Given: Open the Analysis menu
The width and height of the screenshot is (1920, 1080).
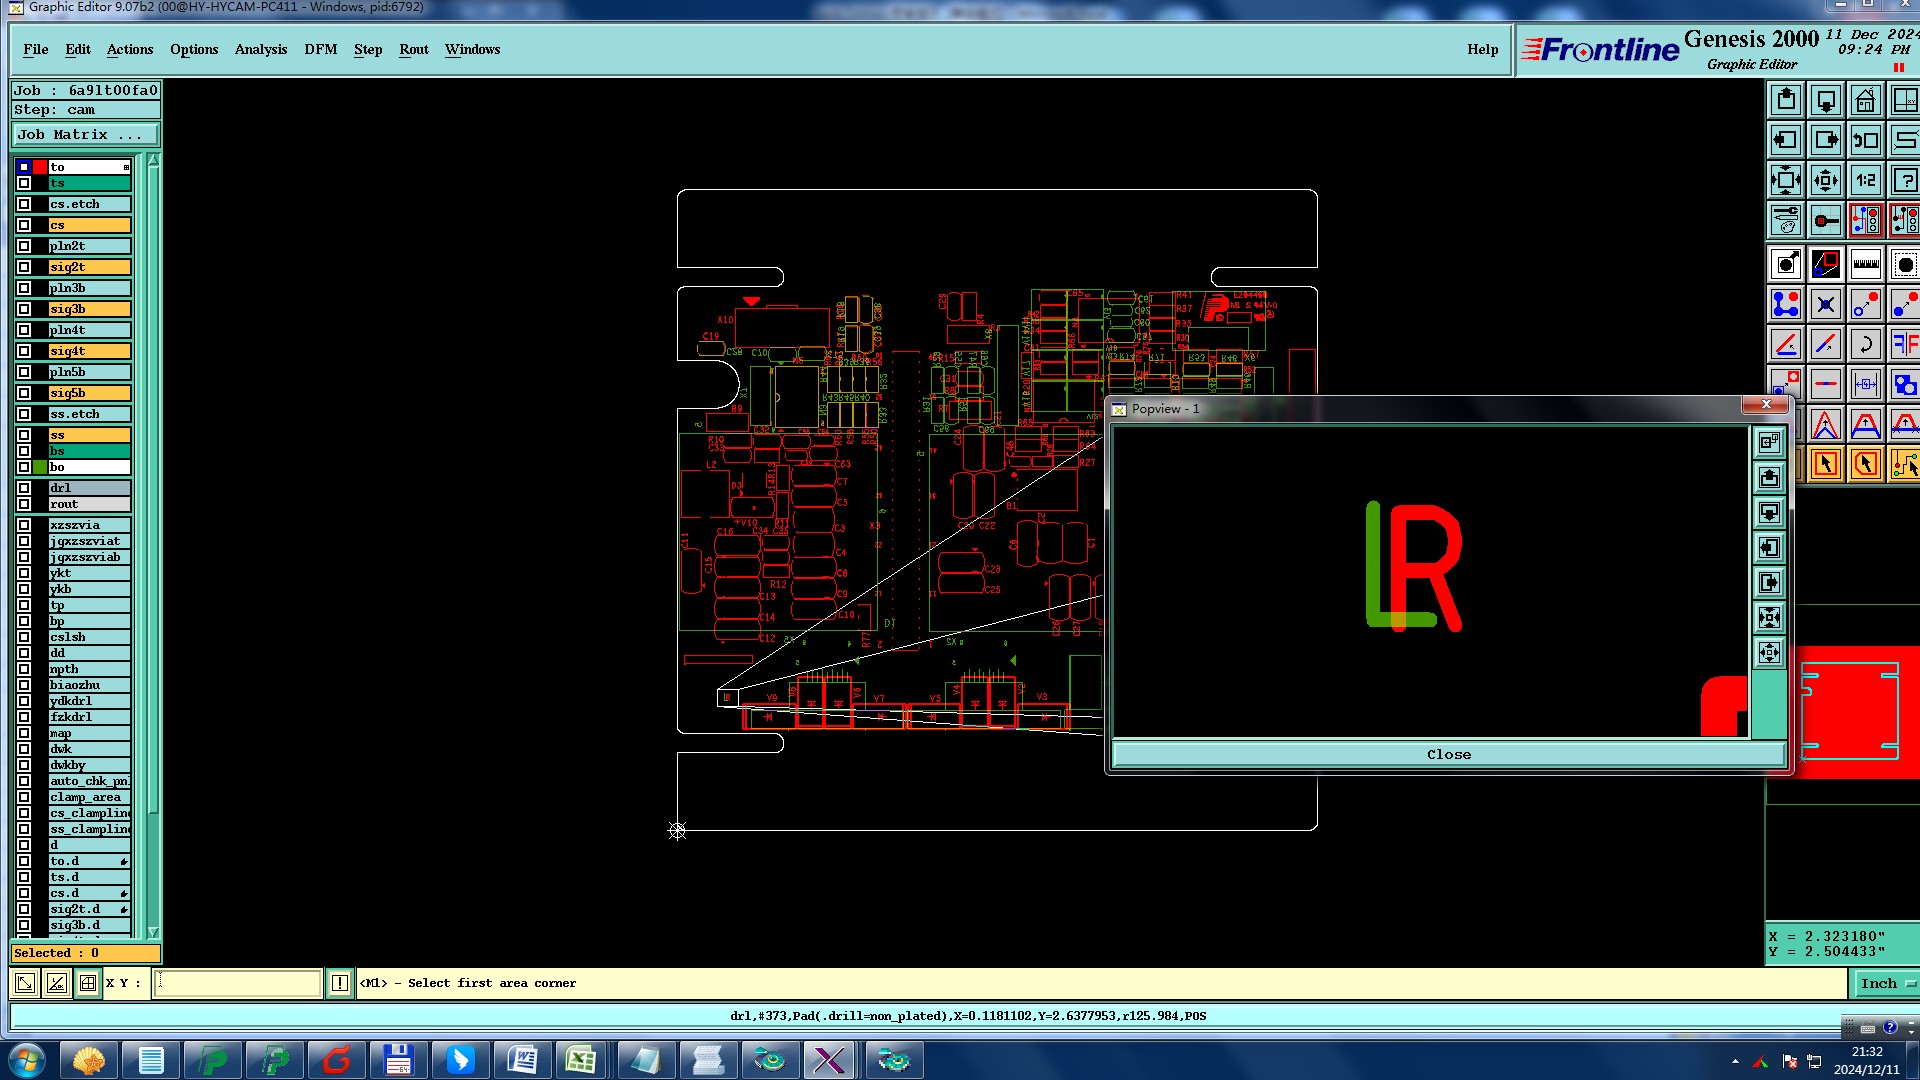Looking at the screenshot, I should pyautogui.click(x=260, y=50).
